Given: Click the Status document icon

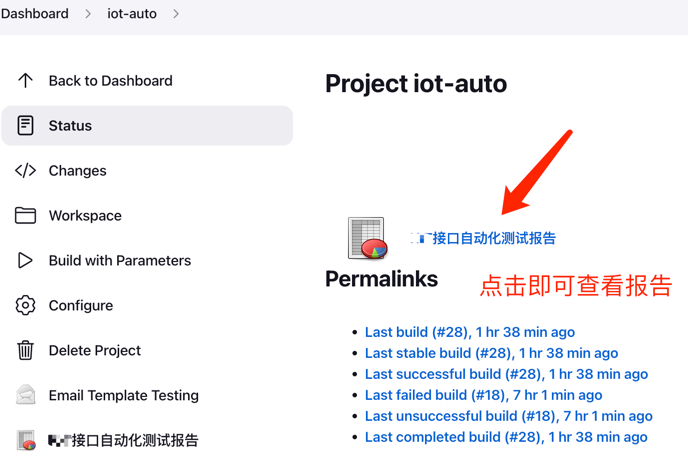Looking at the screenshot, I should point(26,125).
